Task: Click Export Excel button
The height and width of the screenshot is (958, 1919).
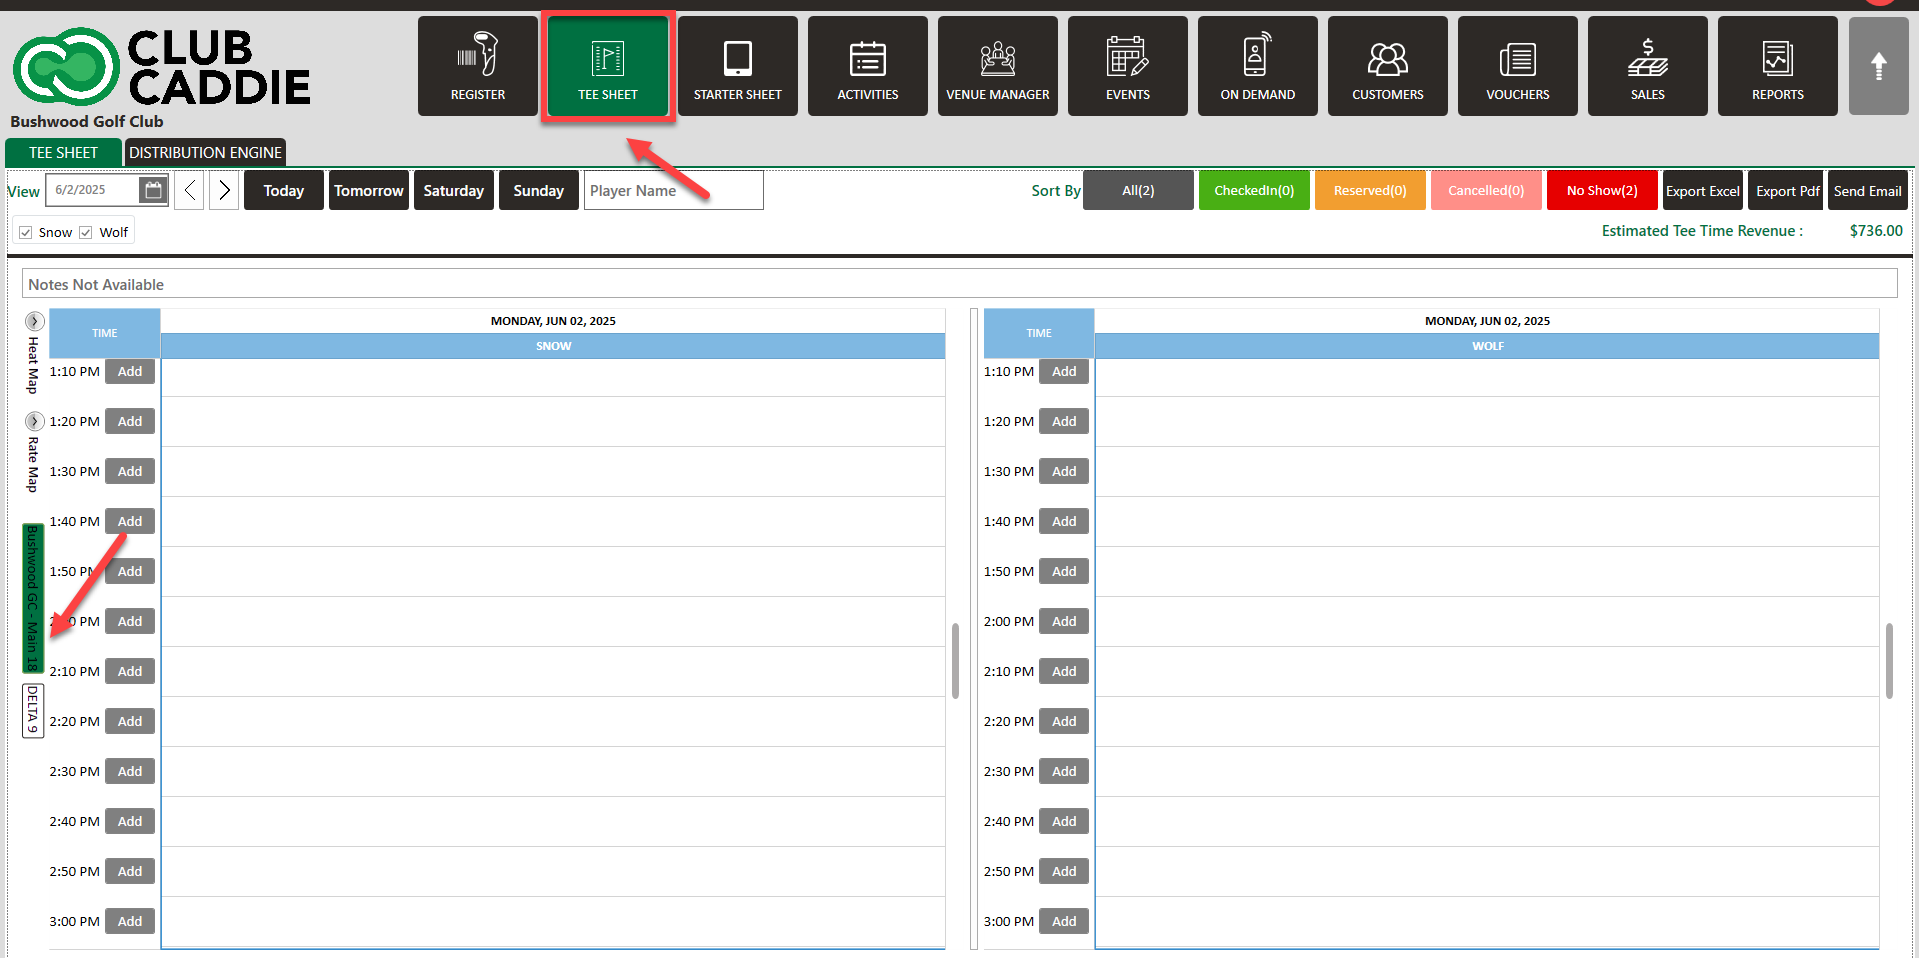Action: pyautogui.click(x=1703, y=190)
